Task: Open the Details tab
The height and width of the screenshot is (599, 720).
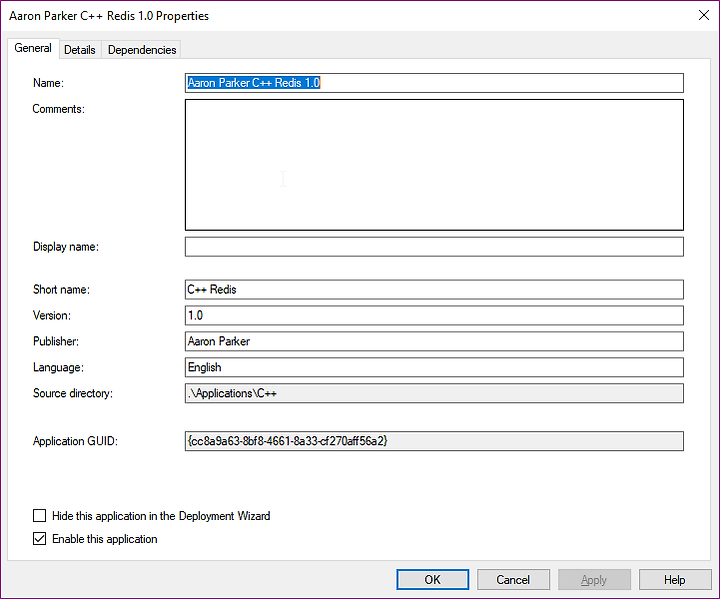Action: coord(80,50)
